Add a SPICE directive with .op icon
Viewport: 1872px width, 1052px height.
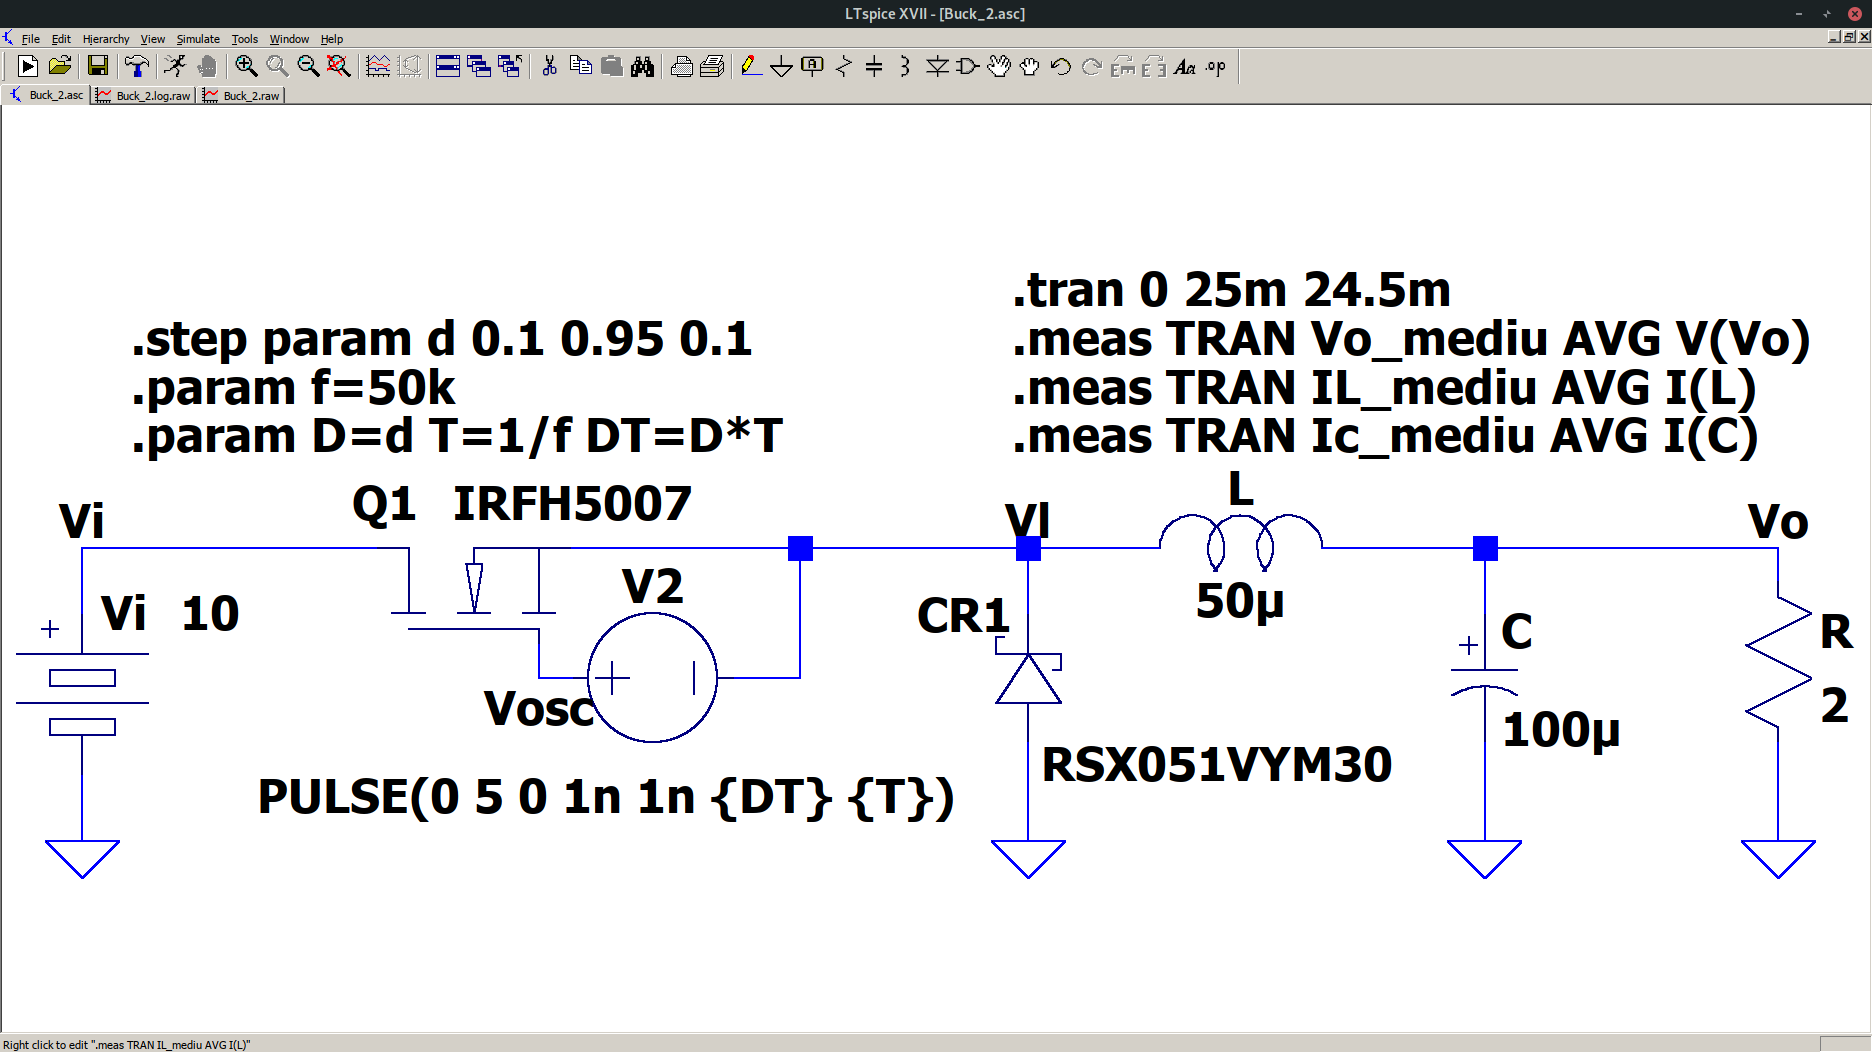1216,66
